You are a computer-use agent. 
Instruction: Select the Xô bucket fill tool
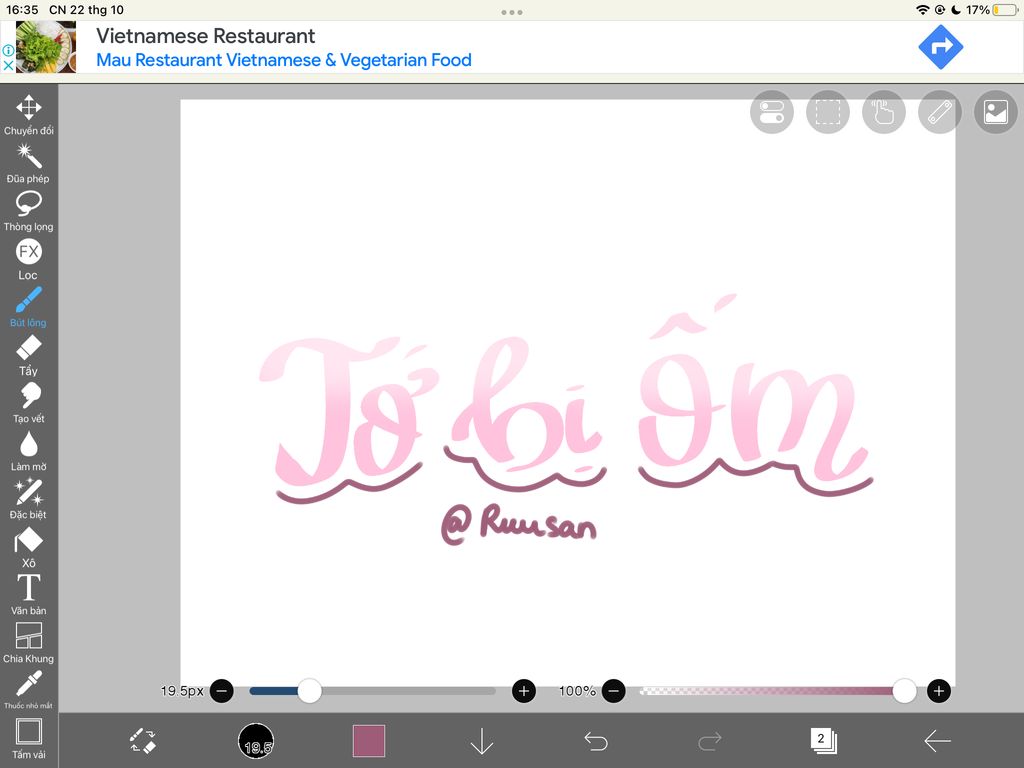[x=29, y=547]
